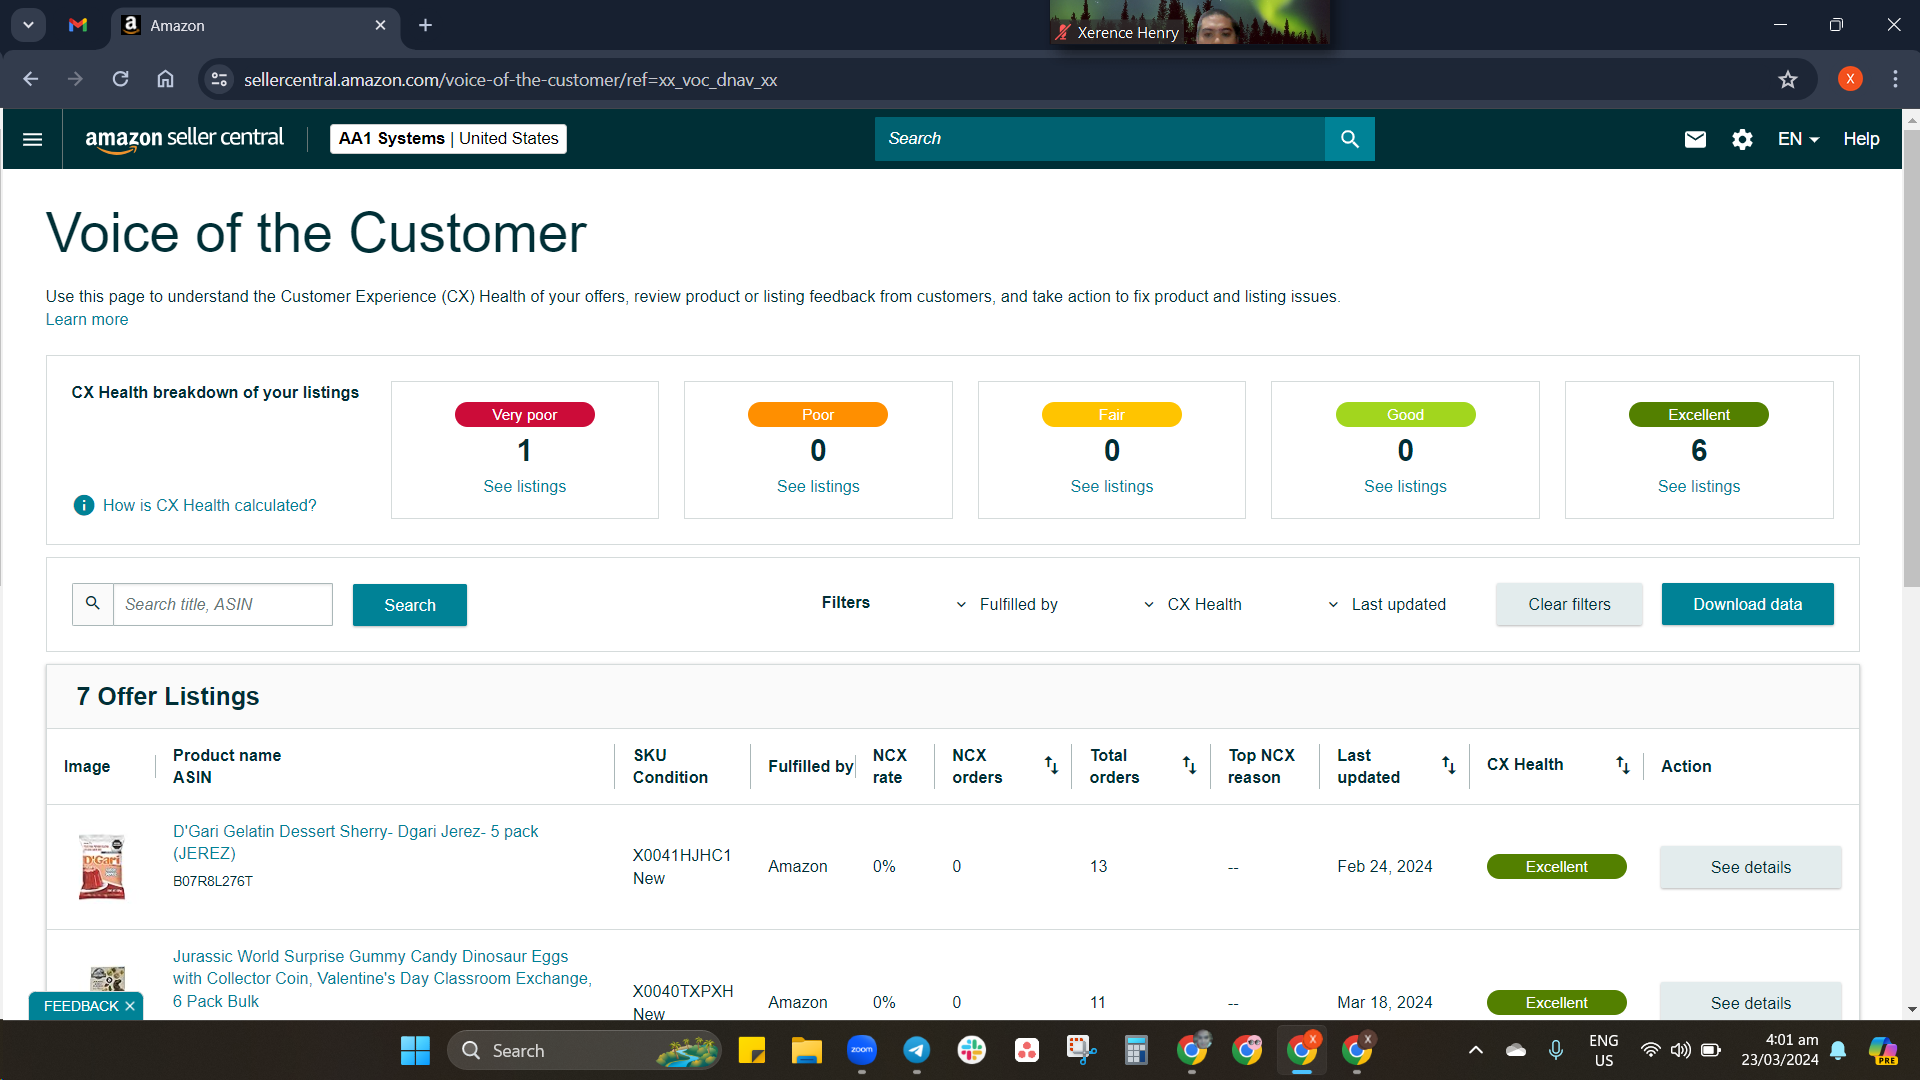Click the amazon seller central logo
The height and width of the screenshot is (1080, 1920).
pos(184,139)
